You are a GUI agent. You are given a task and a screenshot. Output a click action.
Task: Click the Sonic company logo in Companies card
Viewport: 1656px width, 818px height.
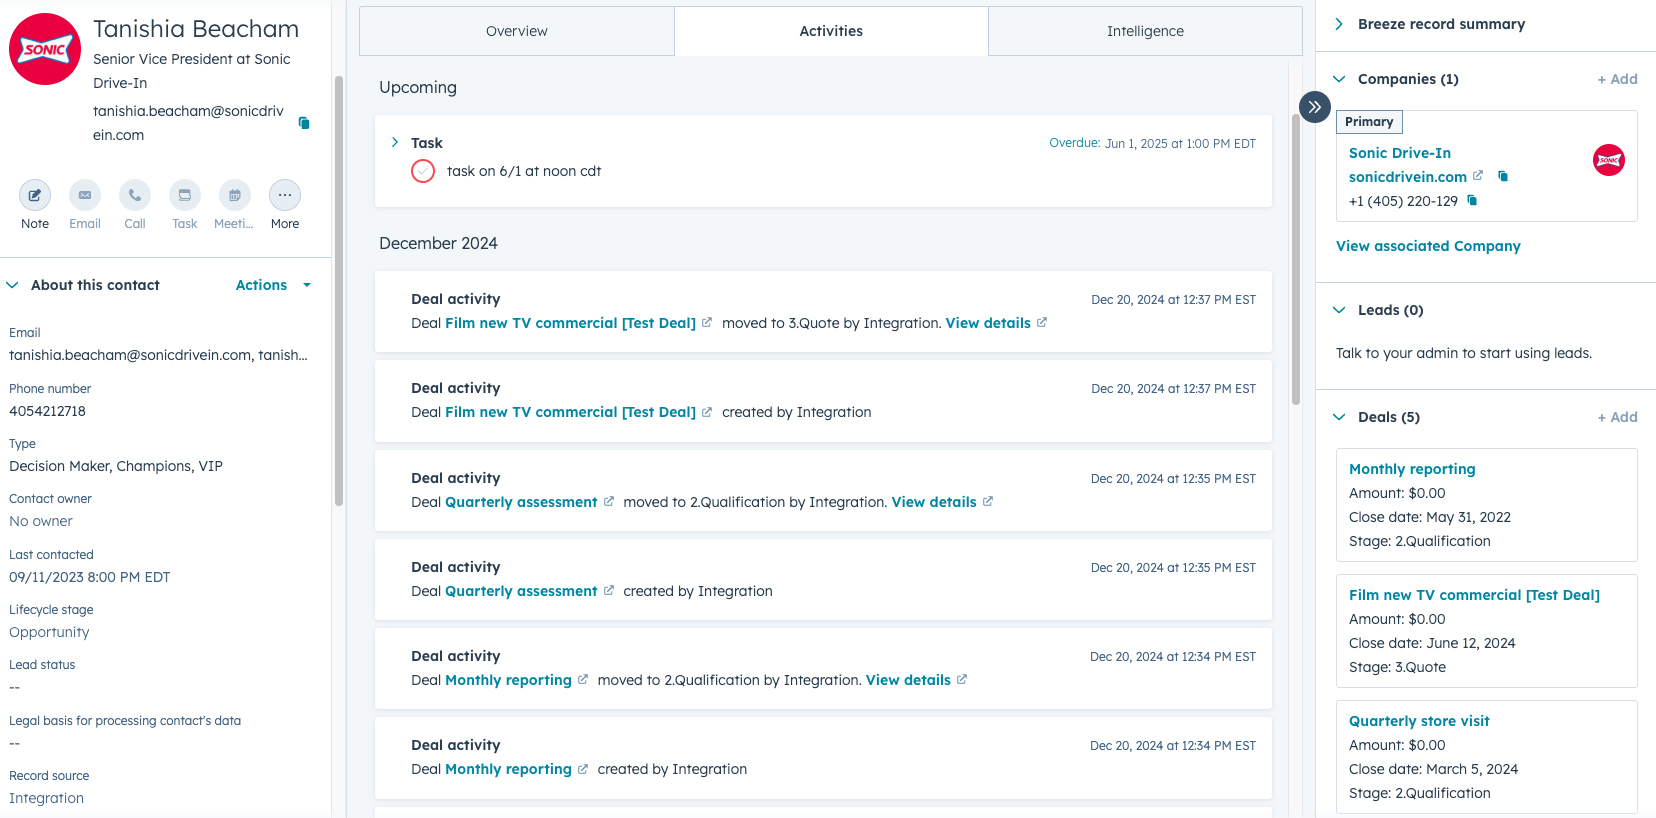click(1609, 160)
